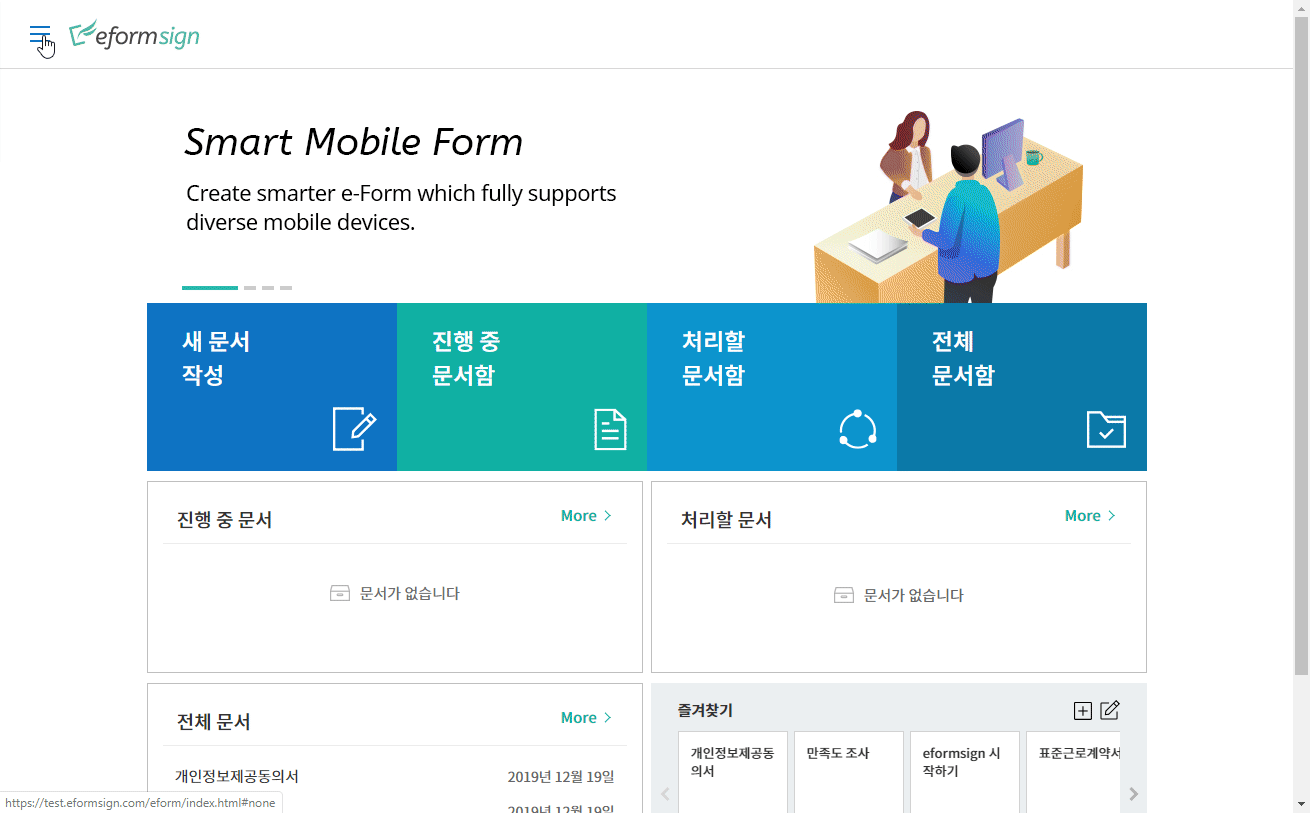1310x813 pixels.
Task: Click More in 전체 문서 panel
Action: coord(586,718)
